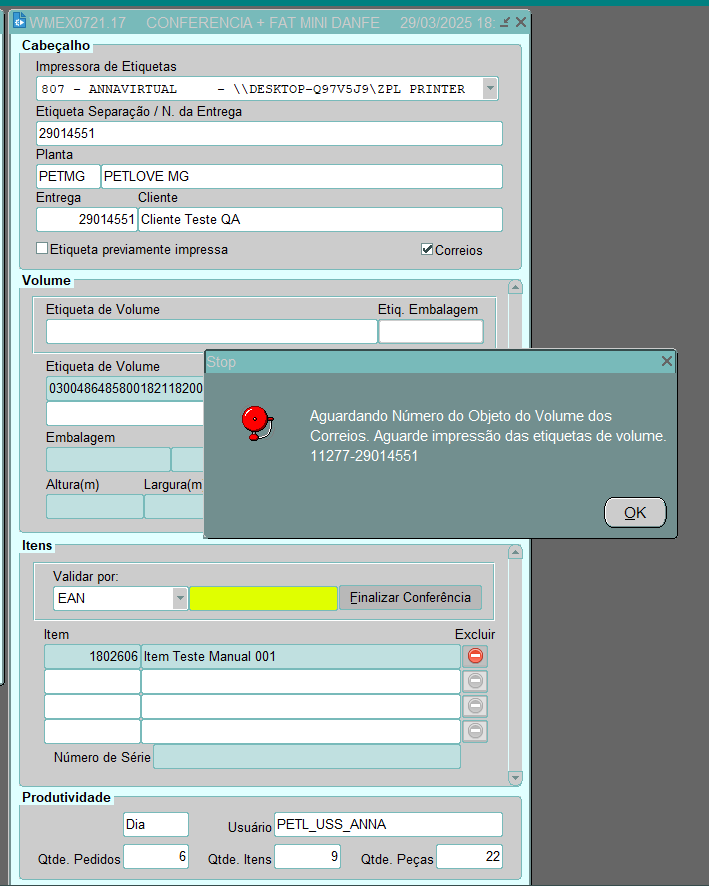
Task: Click the restore window icon in title bar
Action: [x=505, y=22]
